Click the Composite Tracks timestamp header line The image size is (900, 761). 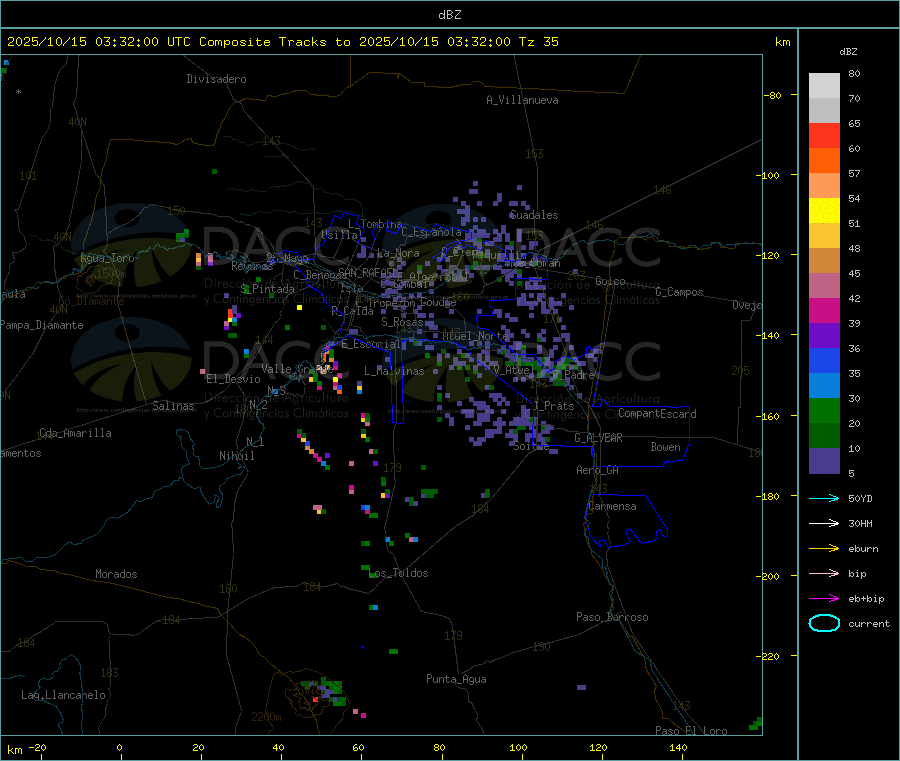282,42
